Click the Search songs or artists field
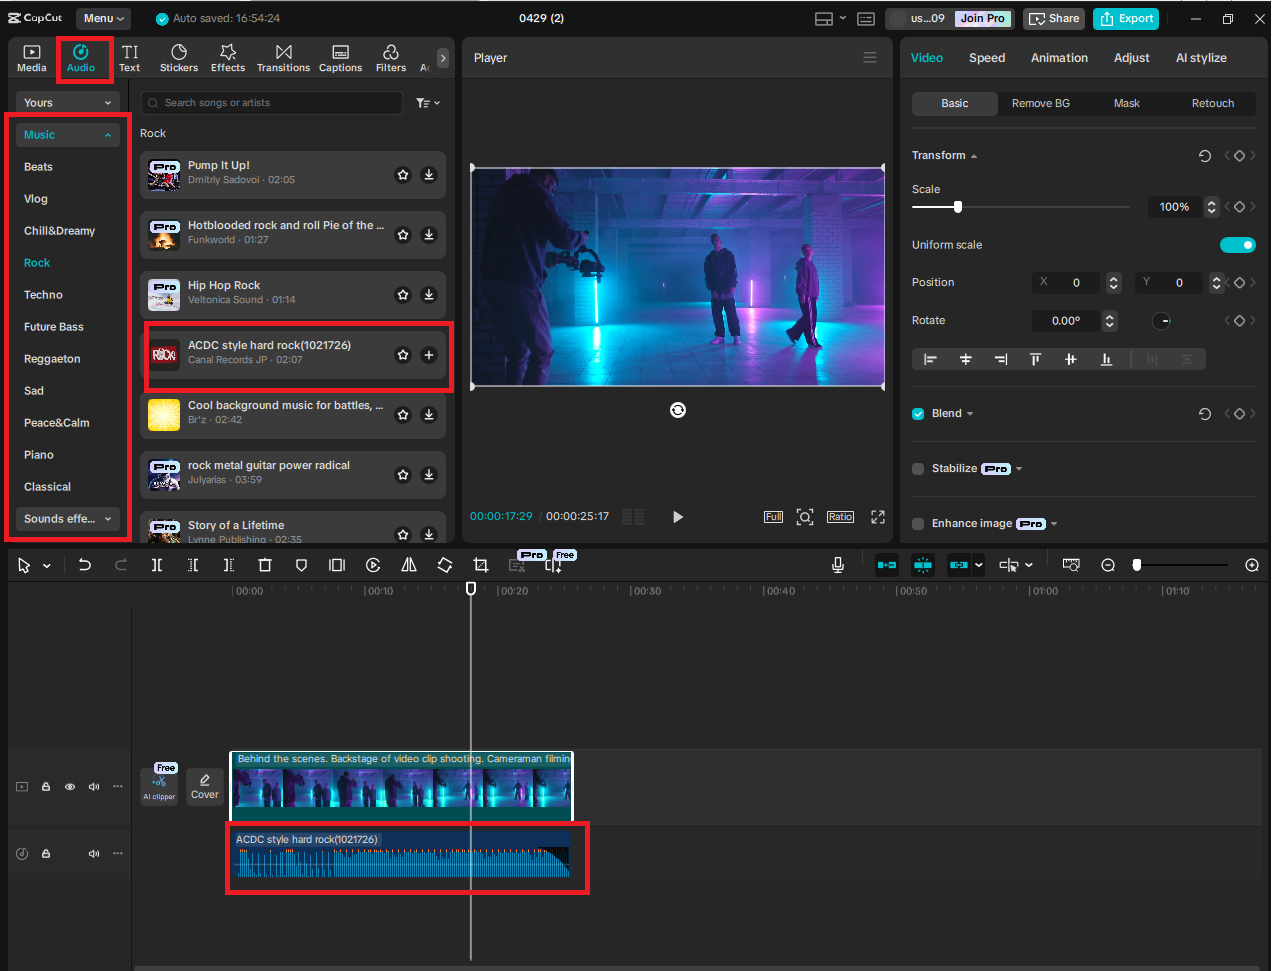 point(272,103)
